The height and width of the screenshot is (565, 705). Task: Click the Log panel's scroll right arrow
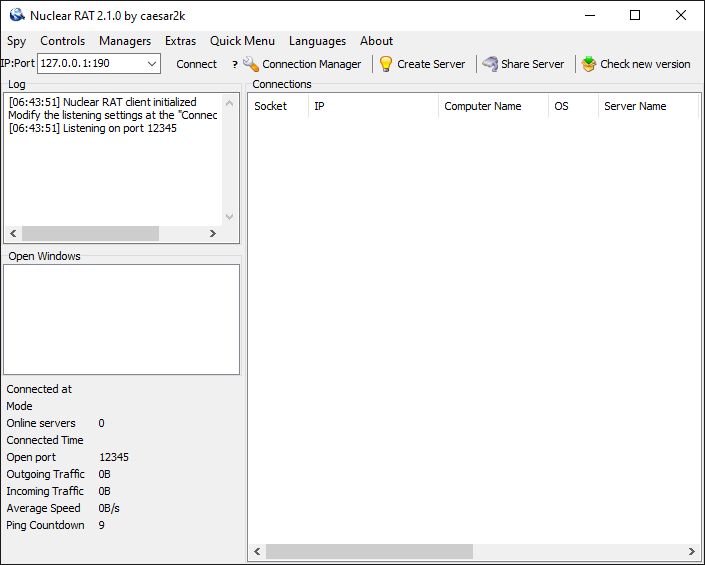212,233
